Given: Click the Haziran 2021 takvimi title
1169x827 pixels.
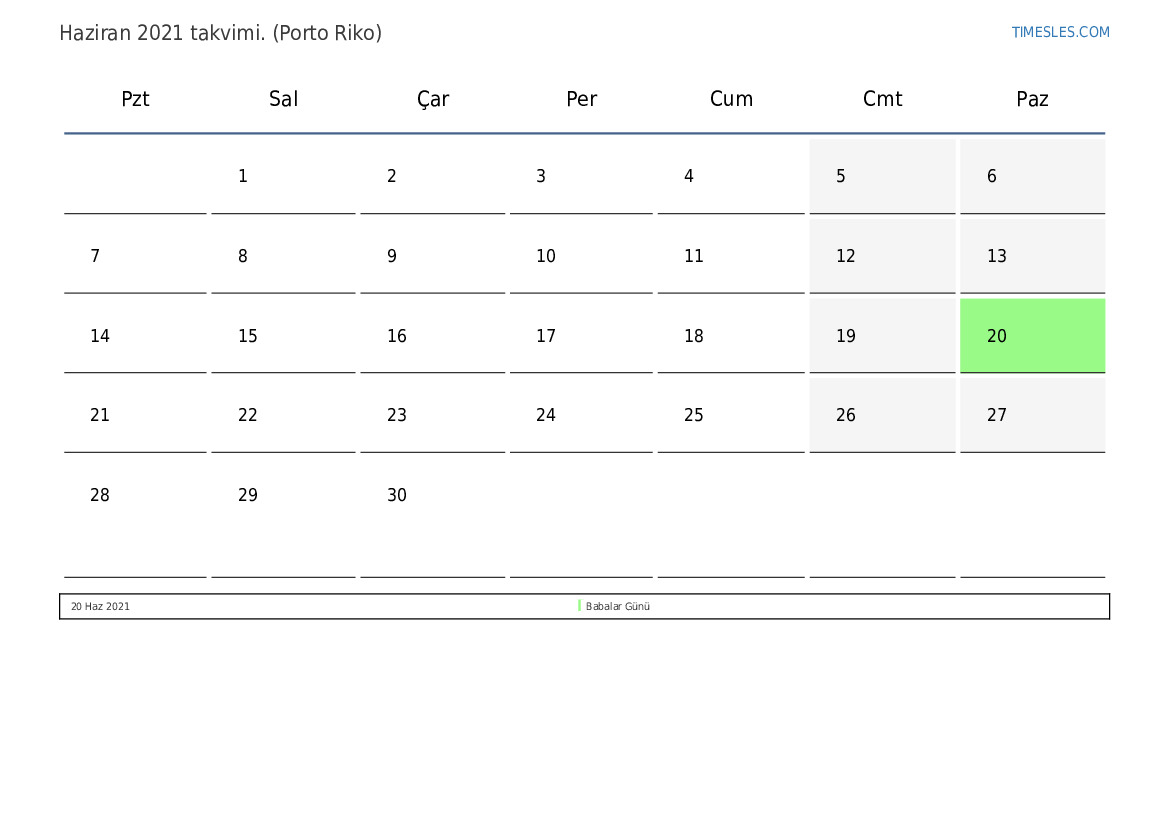Looking at the screenshot, I should 221,33.
